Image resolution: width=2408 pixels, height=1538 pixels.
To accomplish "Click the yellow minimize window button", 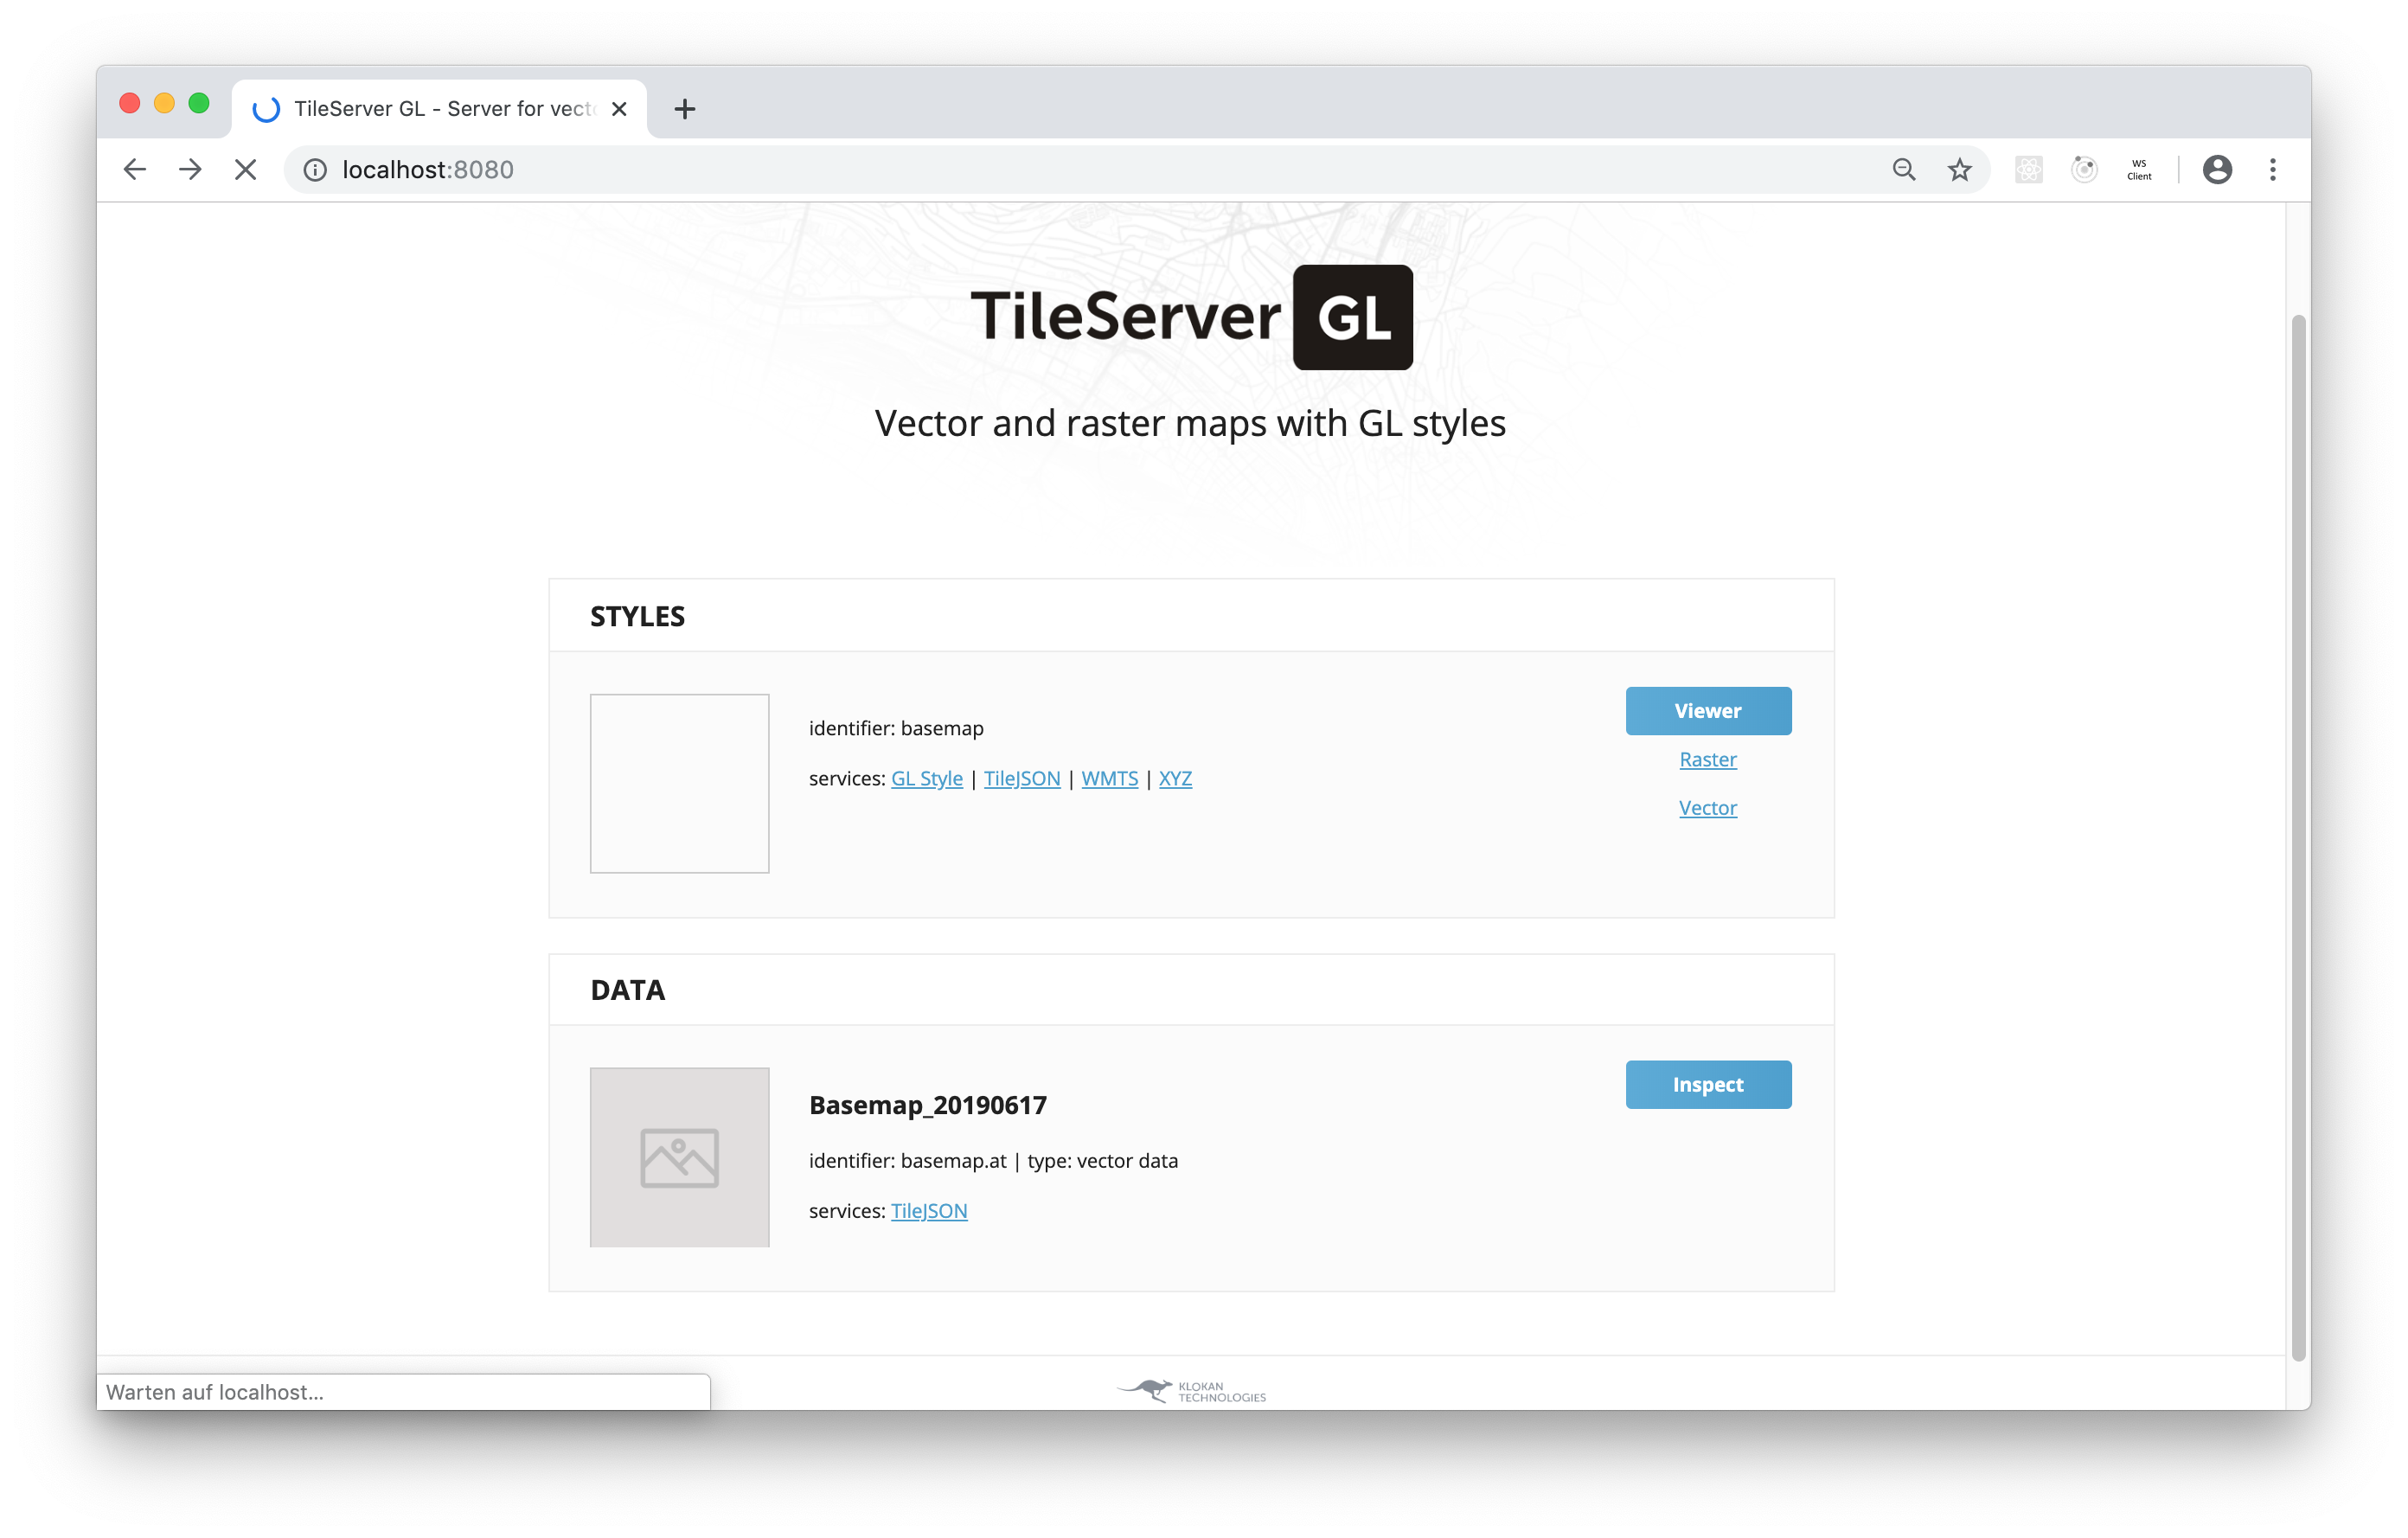I will pos(165,104).
